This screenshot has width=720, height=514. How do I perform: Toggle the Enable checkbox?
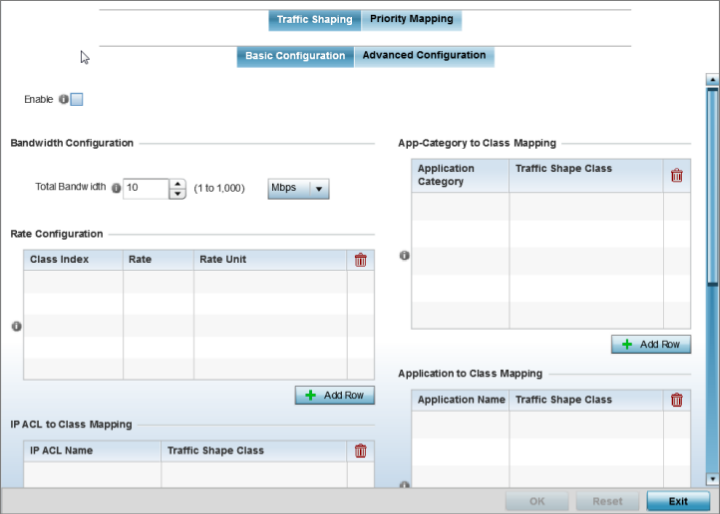(77, 100)
